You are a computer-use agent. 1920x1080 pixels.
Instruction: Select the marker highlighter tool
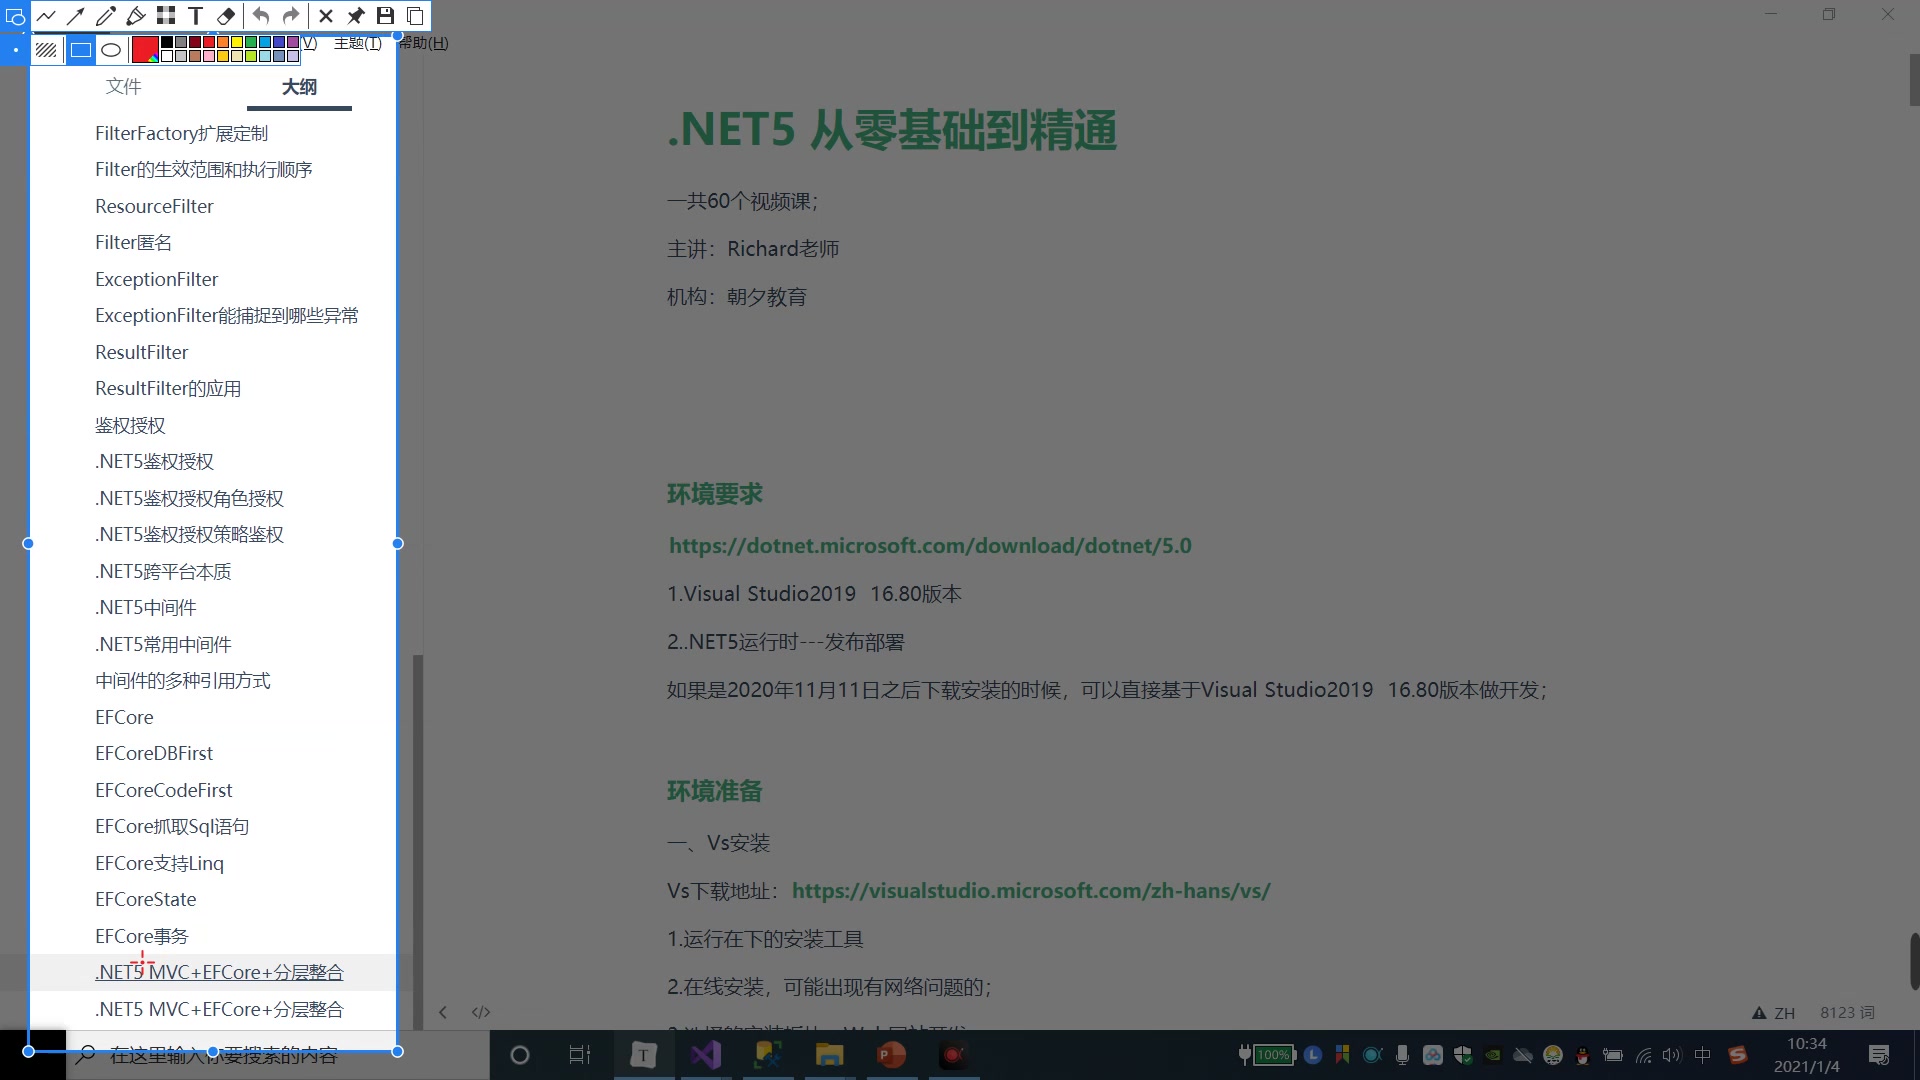[135, 16]
